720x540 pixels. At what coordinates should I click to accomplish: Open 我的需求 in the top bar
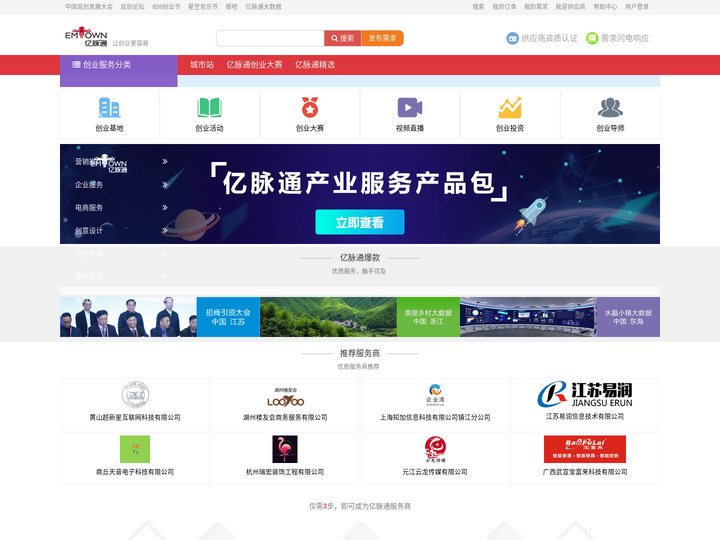point(536,6)
